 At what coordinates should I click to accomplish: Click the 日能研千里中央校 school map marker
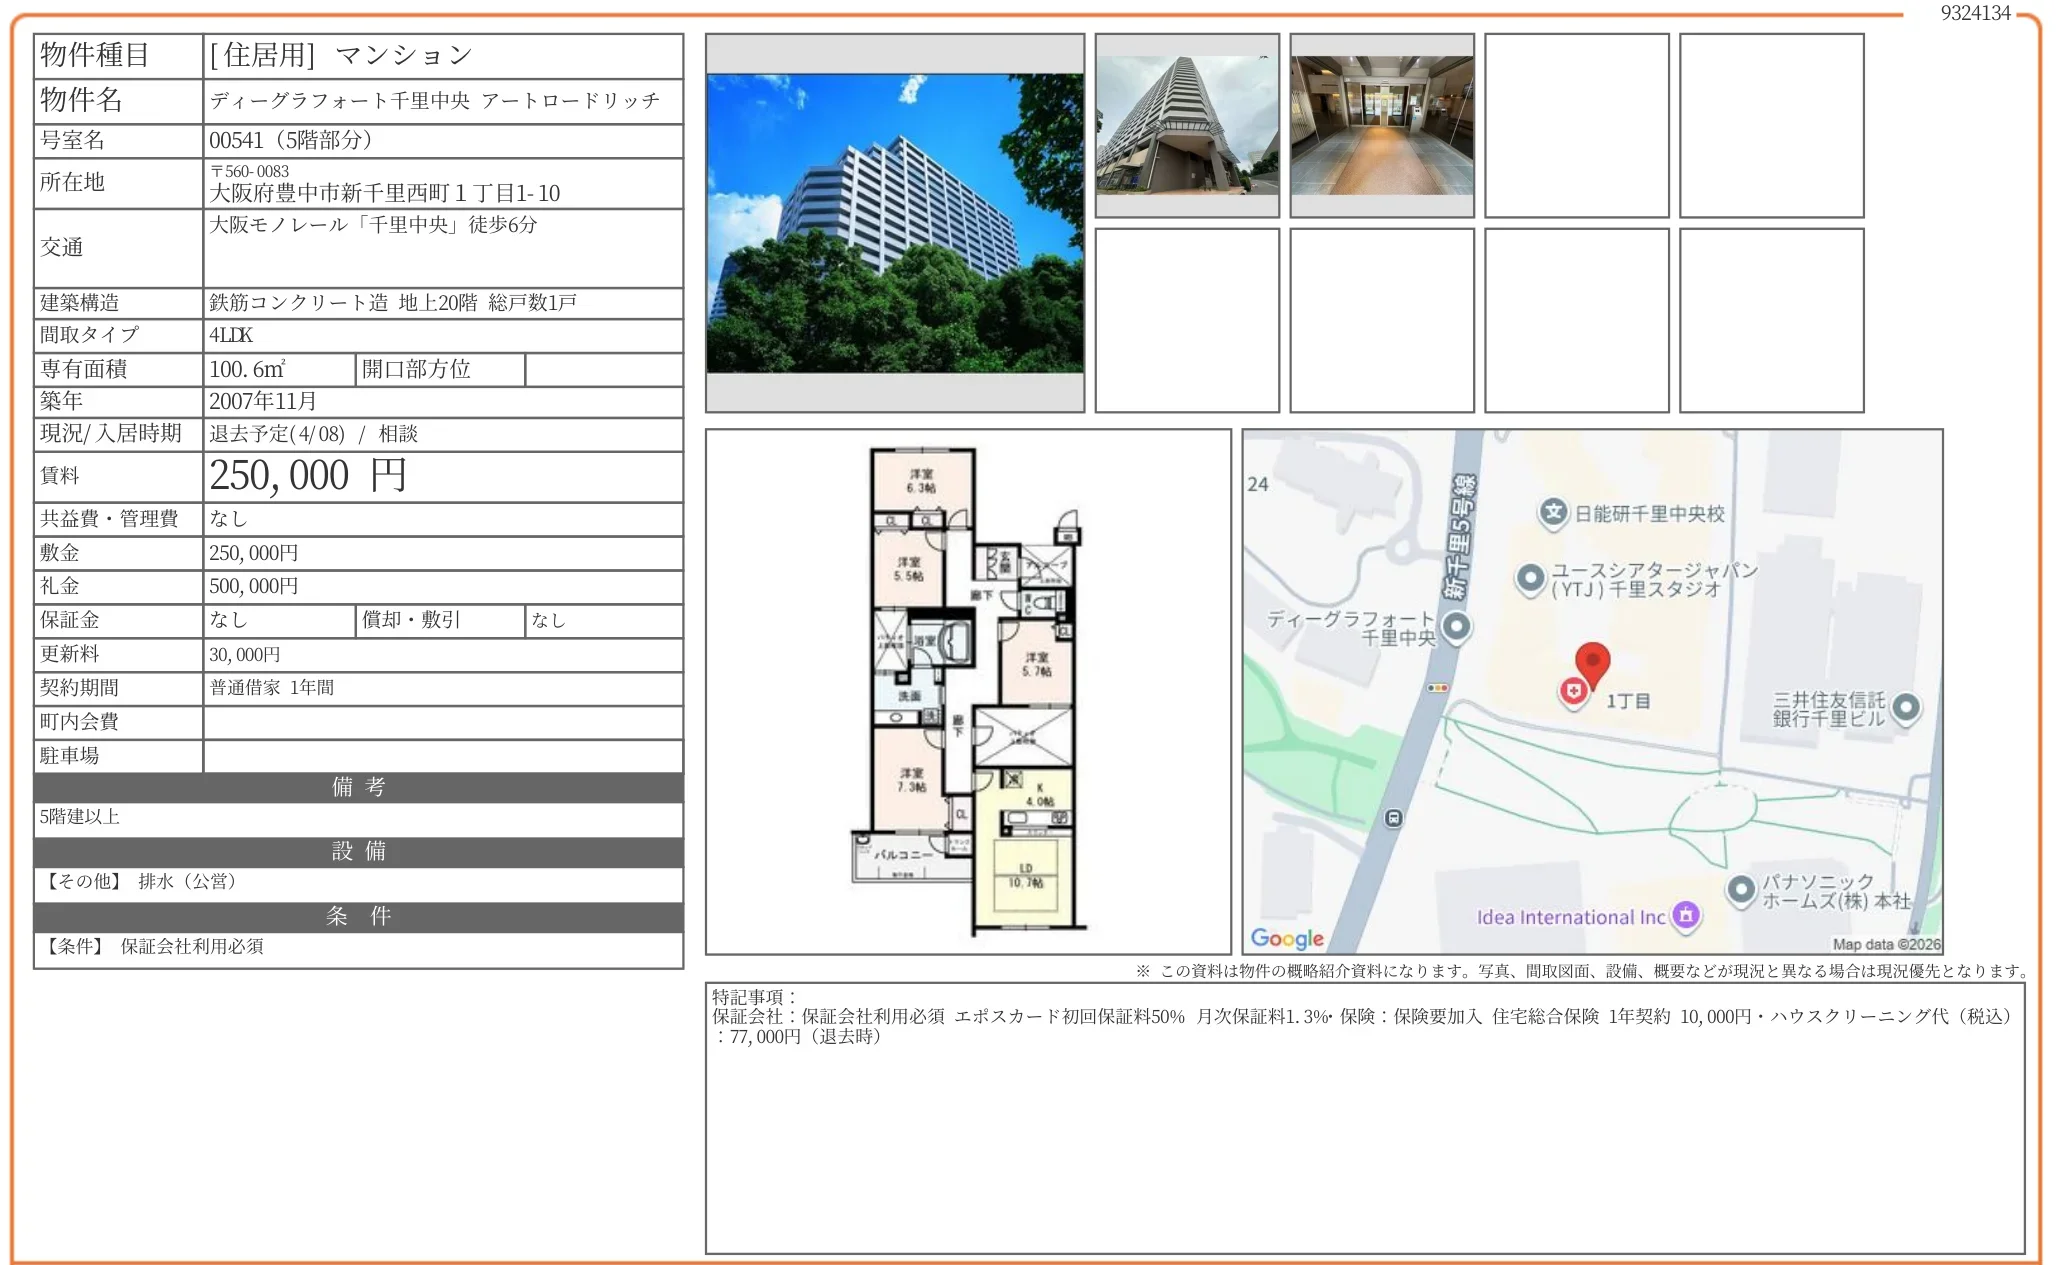point(1552,513)
